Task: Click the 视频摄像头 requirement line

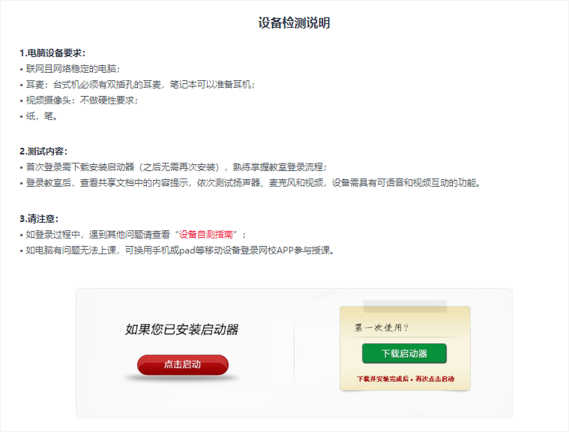Action: (x=79, y=100)
